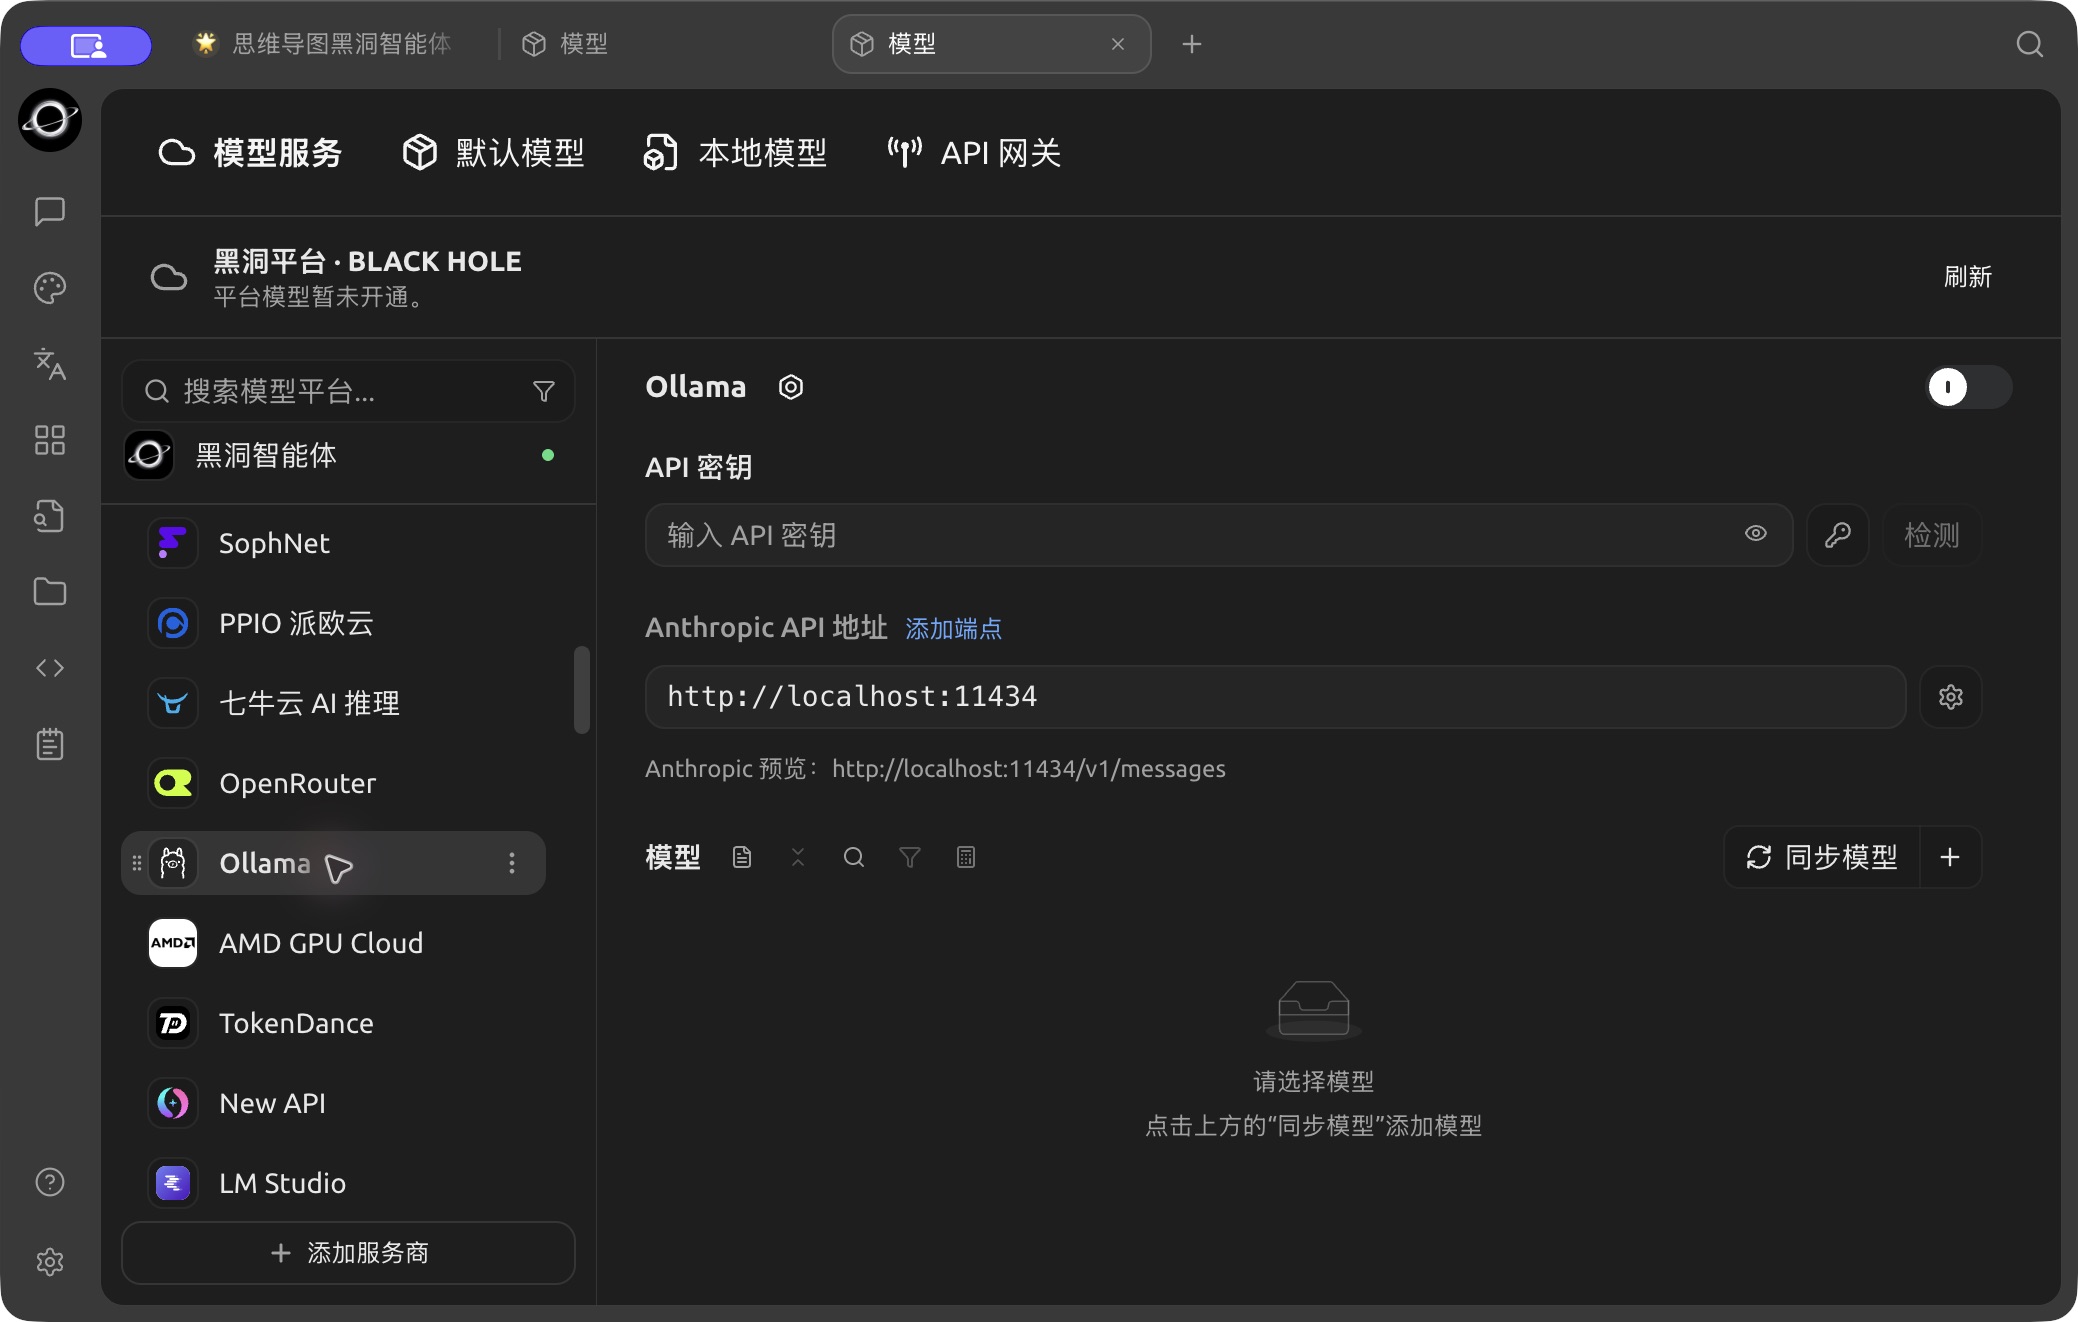Screen dimensions: 2078x1322
Task: Click the 同步模型 button
Action: [1822, 857]
